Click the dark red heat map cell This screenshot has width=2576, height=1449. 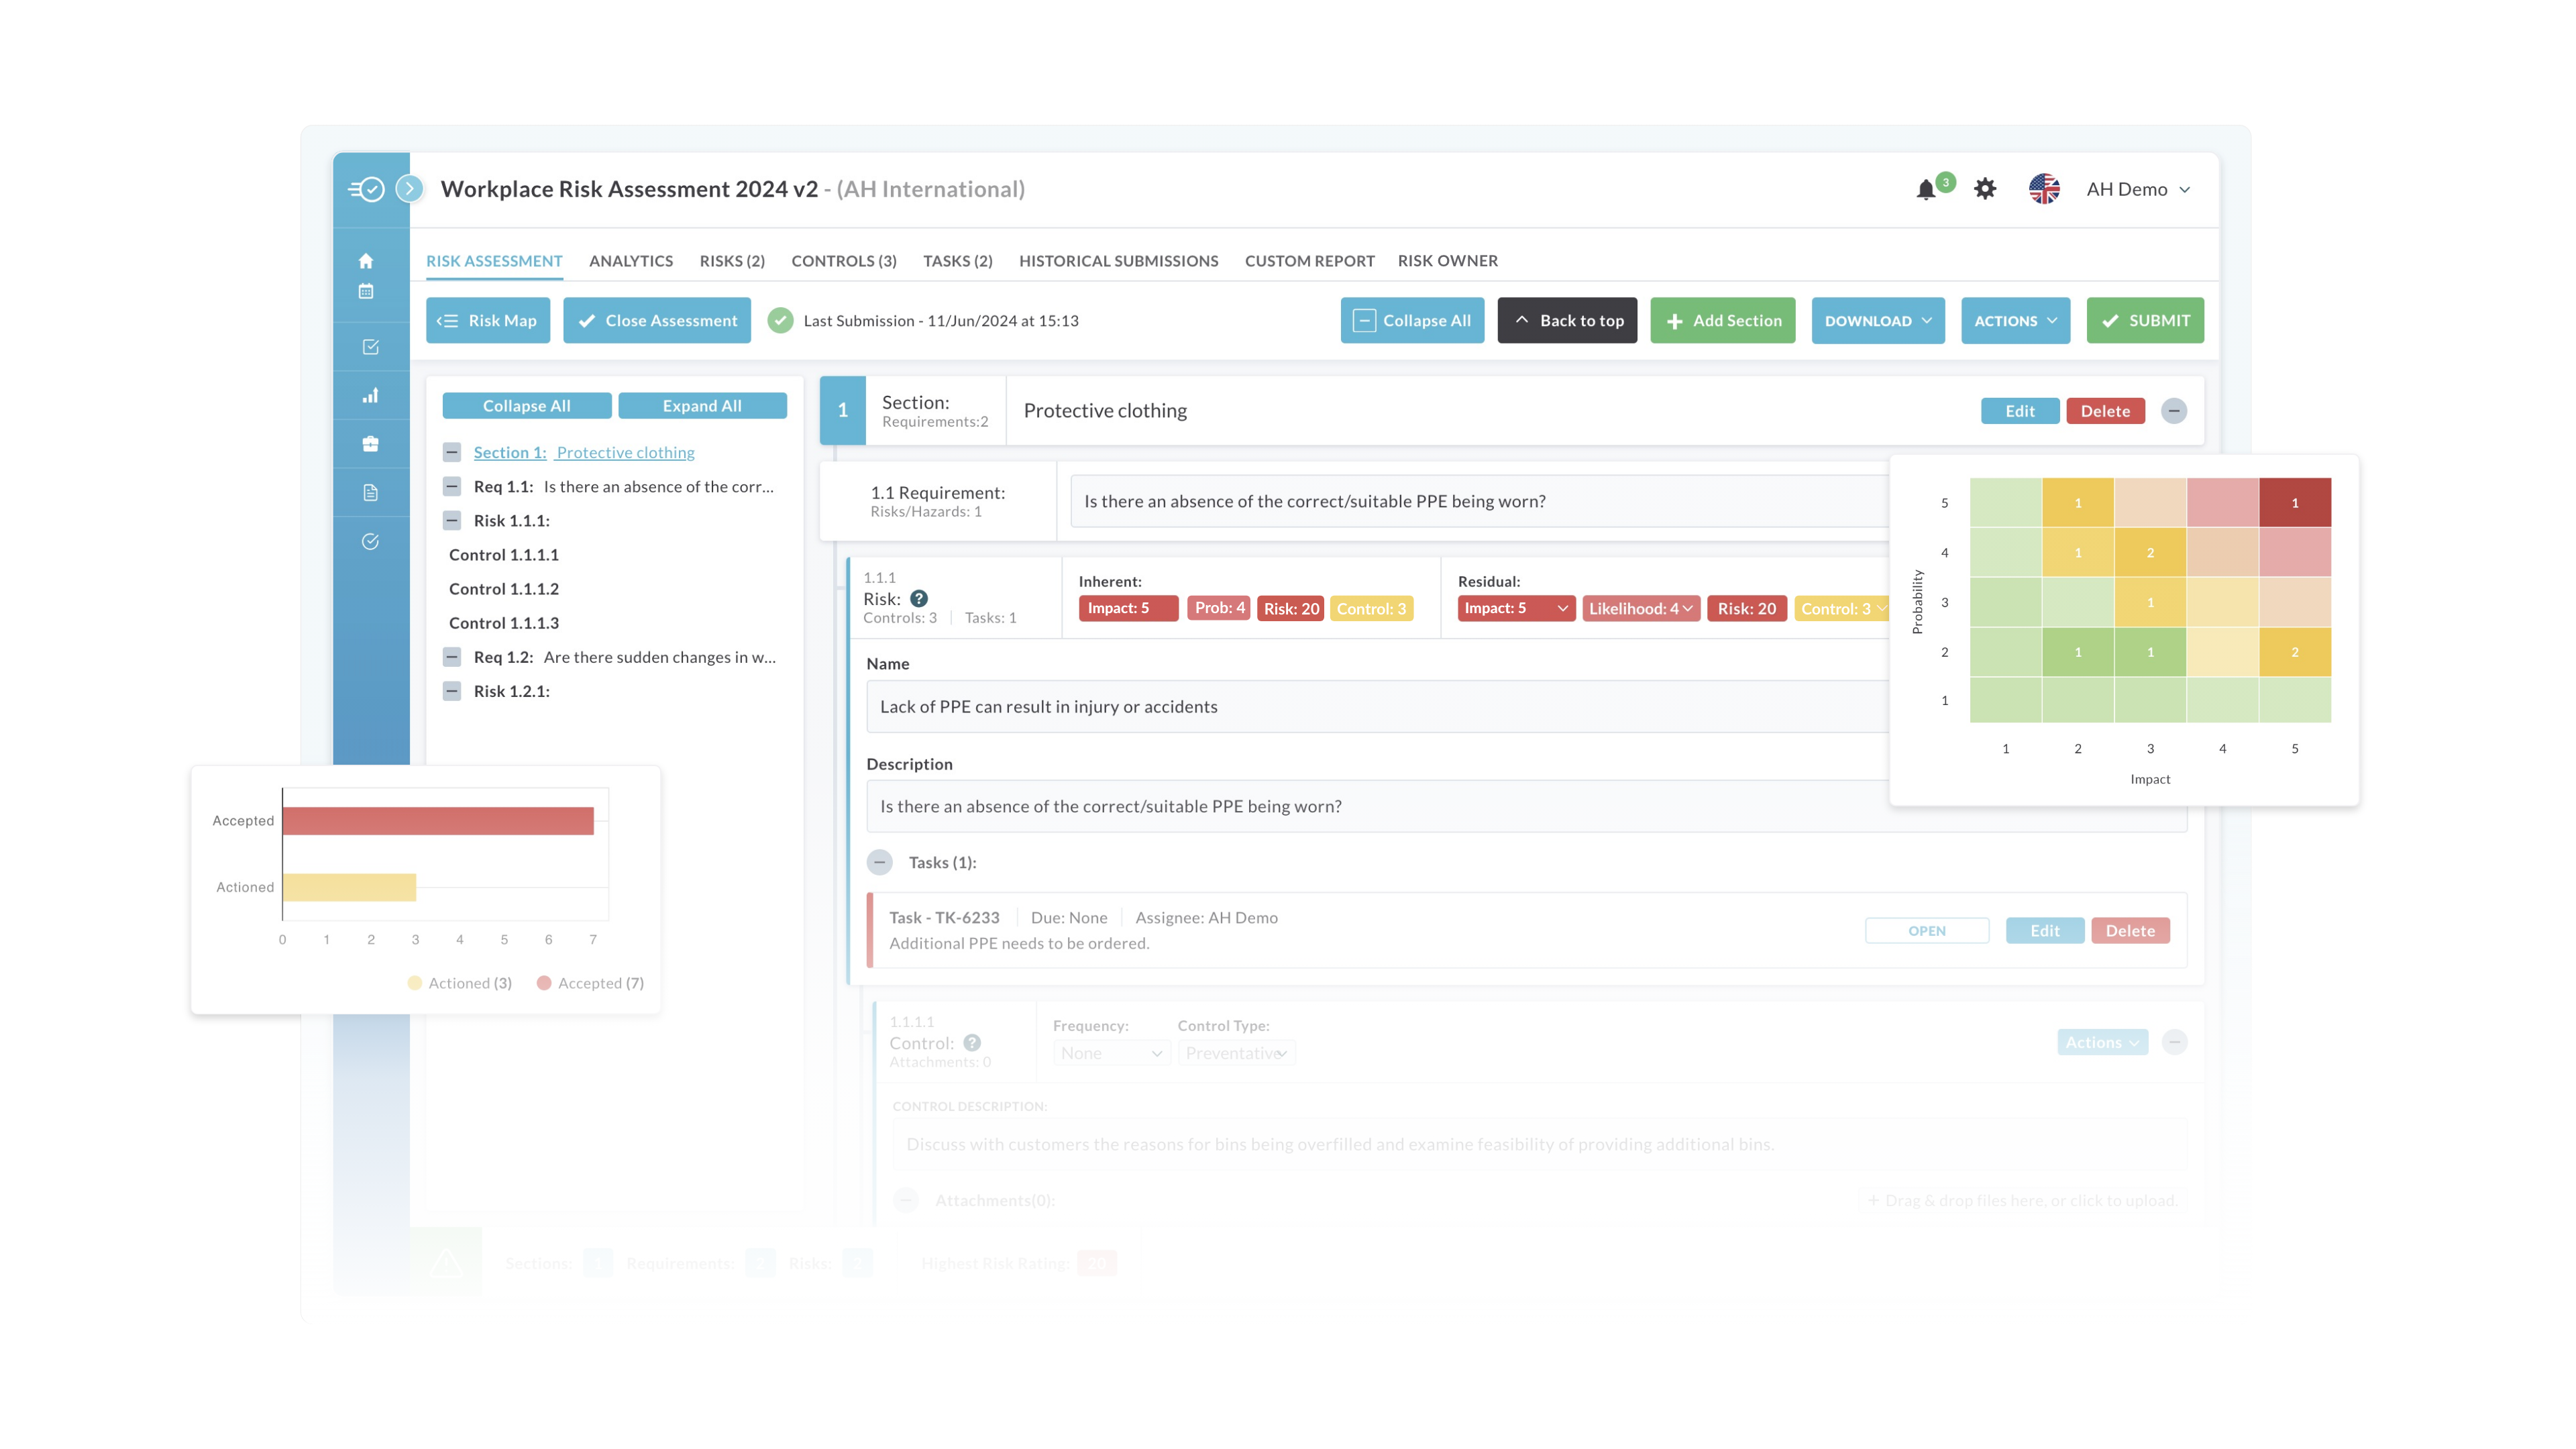pos(2294,503)
